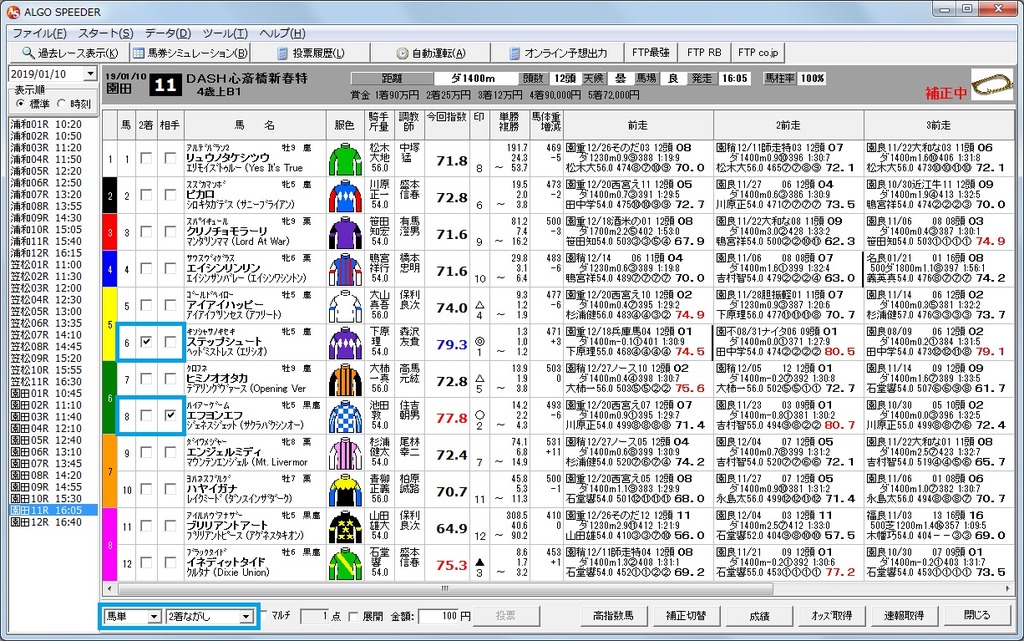Click the 単勝複勝 column header
This screenshot has width=1024, height=641.
(x=509, y=125)
